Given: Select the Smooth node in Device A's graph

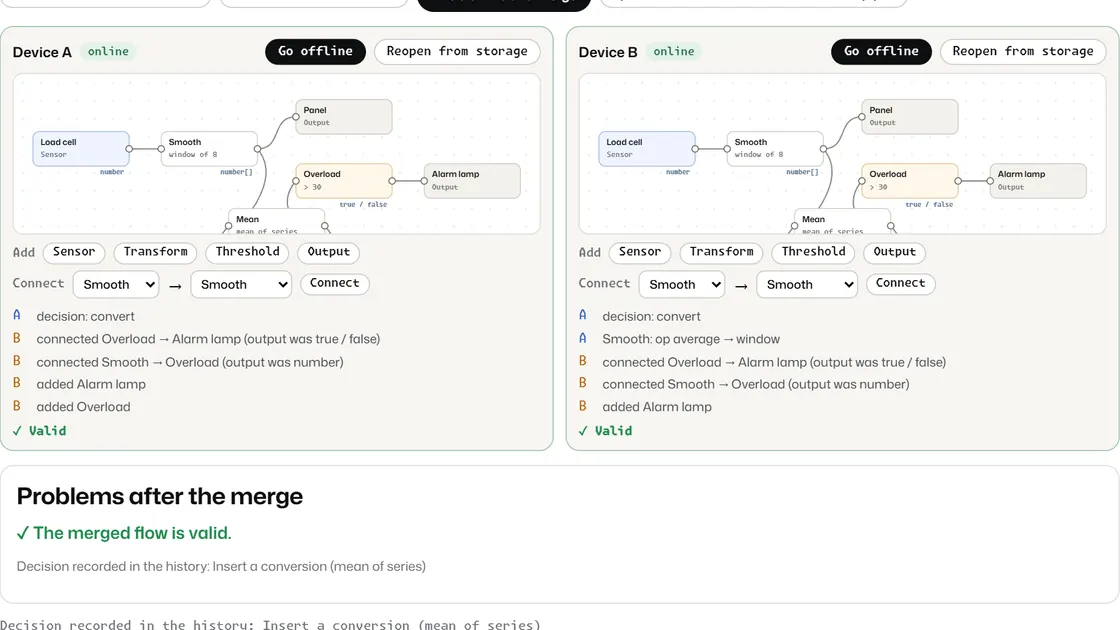Looking at the screenshot, I should point(209,149).
